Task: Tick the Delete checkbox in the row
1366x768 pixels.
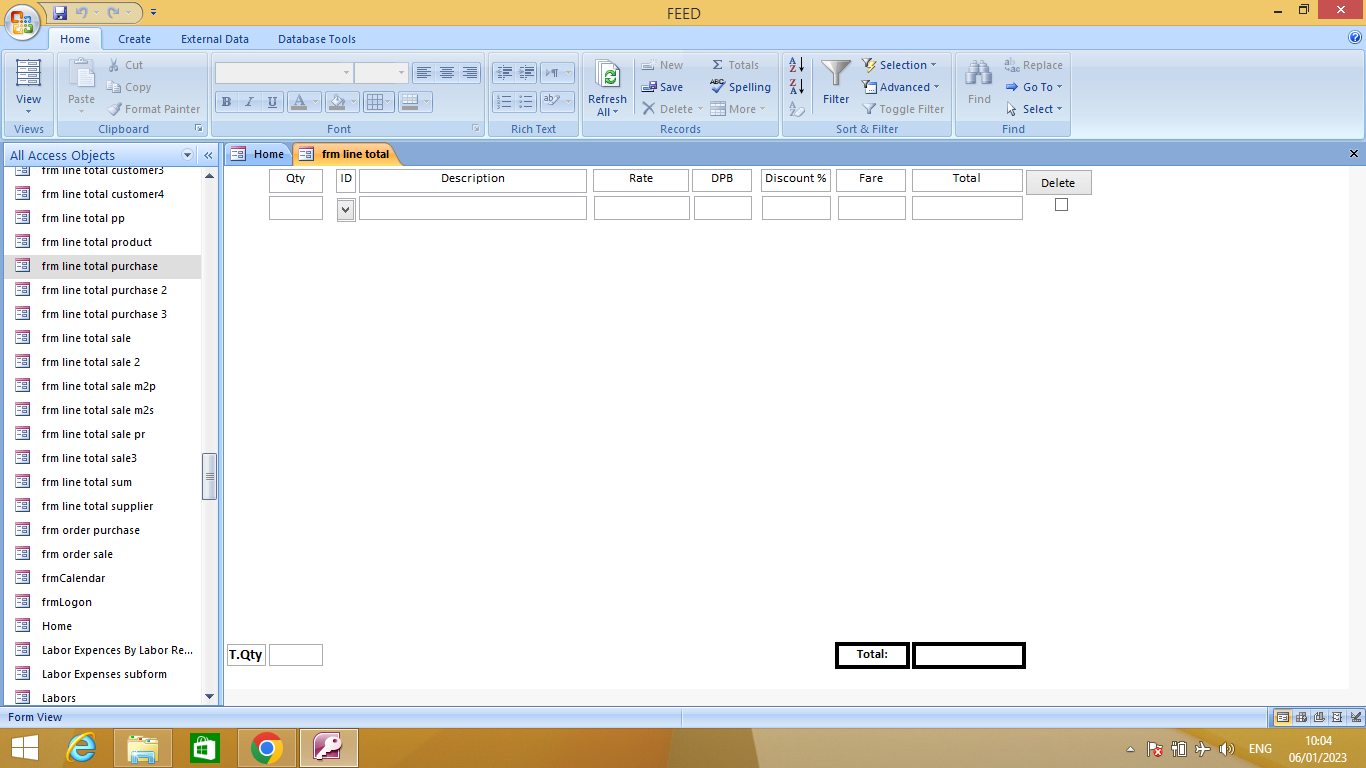Action: point(1061,204)
